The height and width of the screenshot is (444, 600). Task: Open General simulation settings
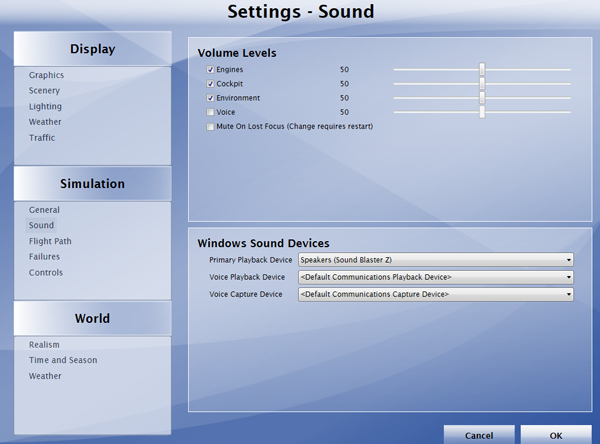(x=44, y=210)
